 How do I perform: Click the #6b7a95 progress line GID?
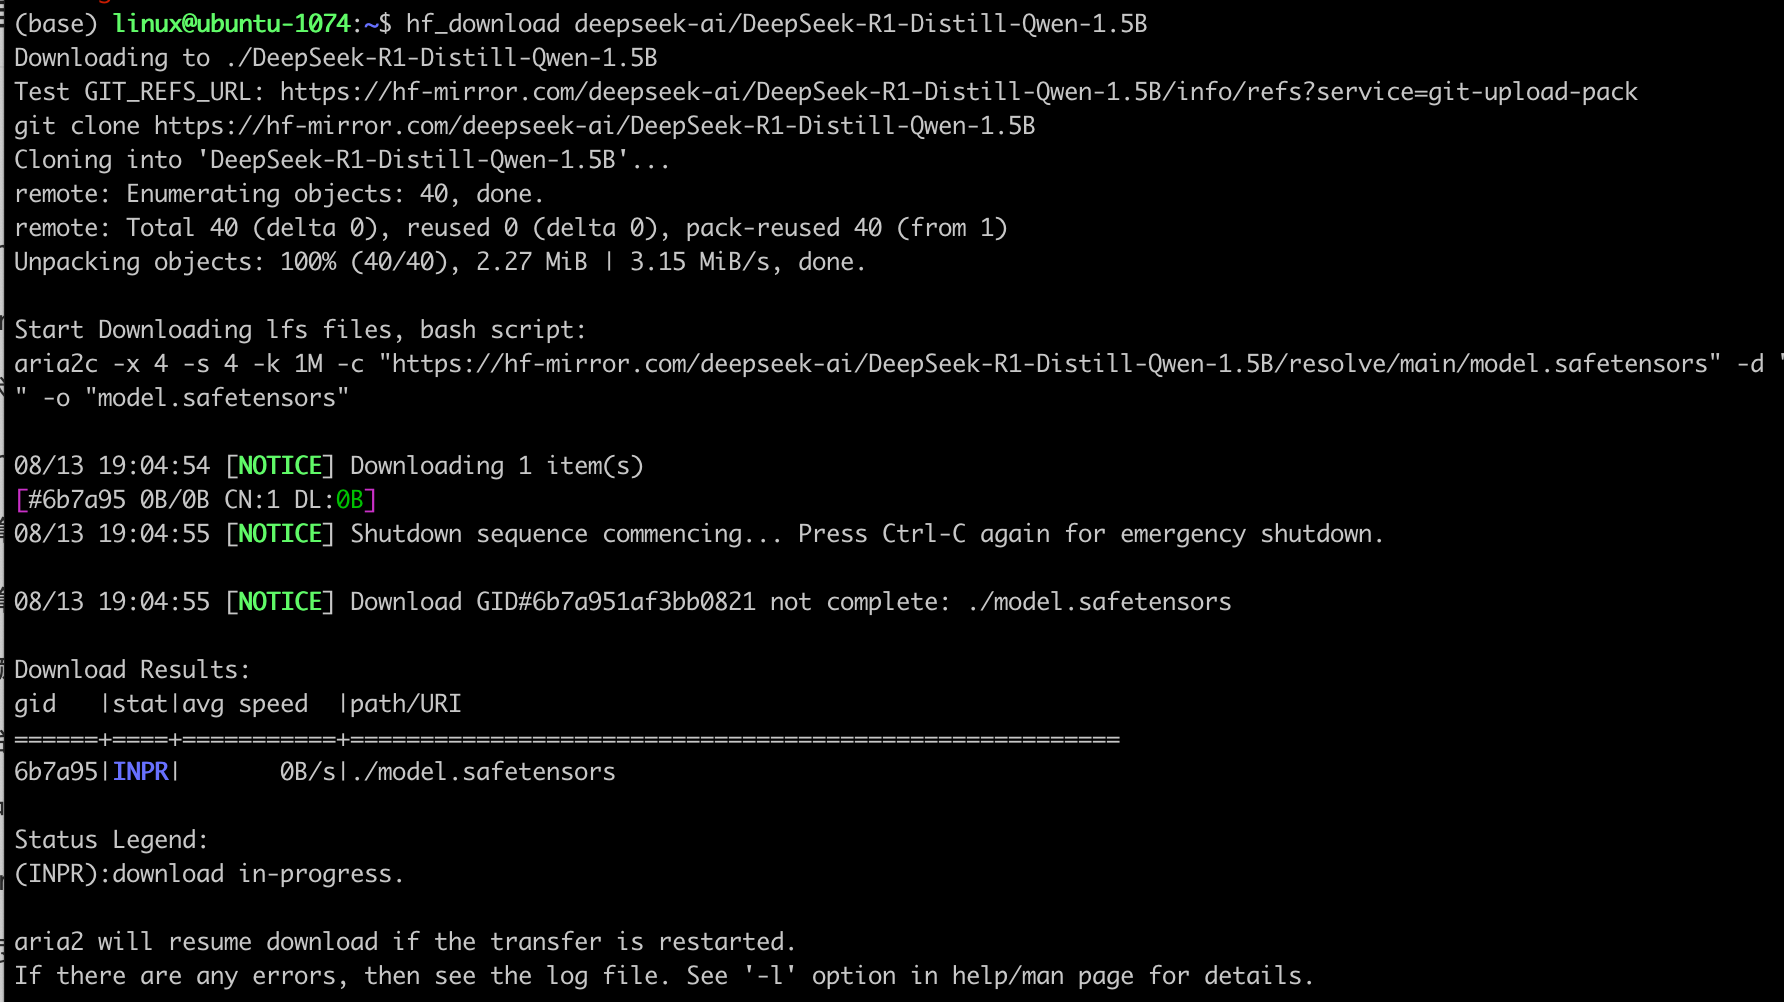(76, 500)
